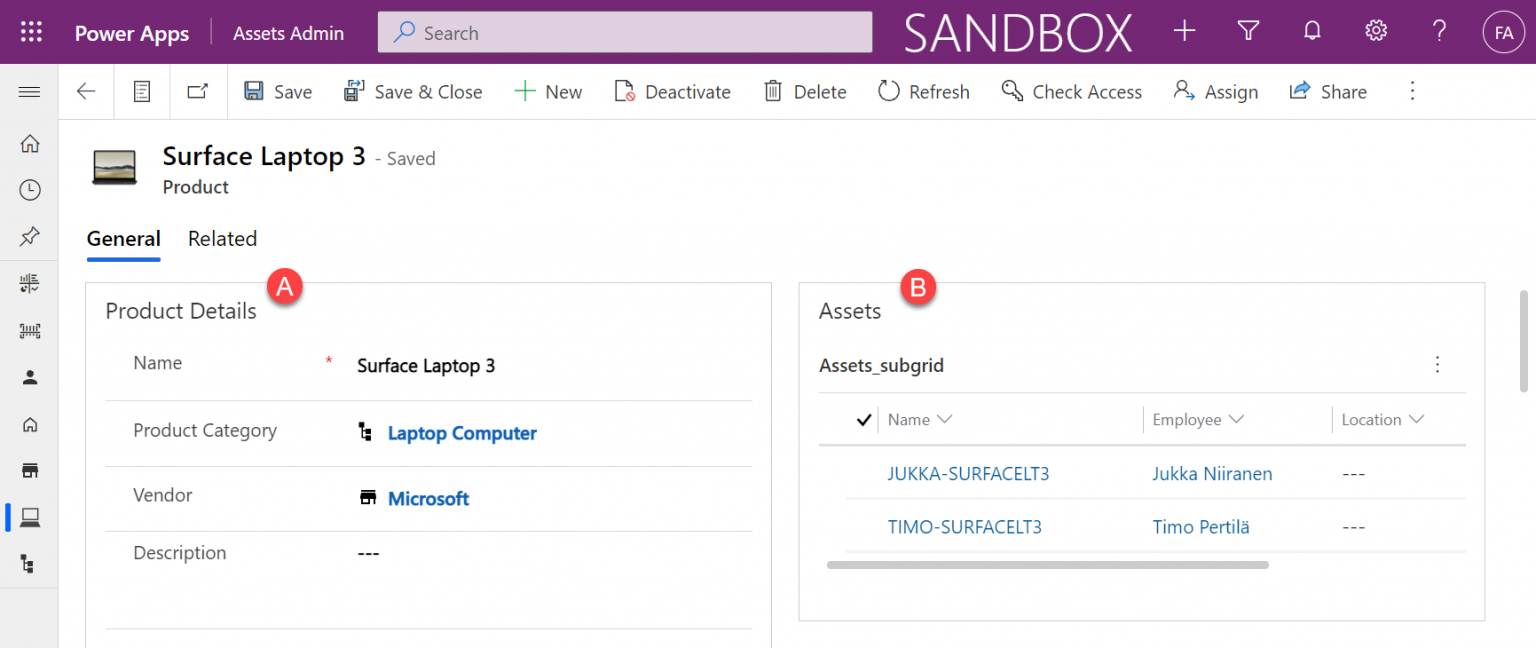Click the Product Details section heading
Screen dimensions: 1536x648
coord(181,311)
